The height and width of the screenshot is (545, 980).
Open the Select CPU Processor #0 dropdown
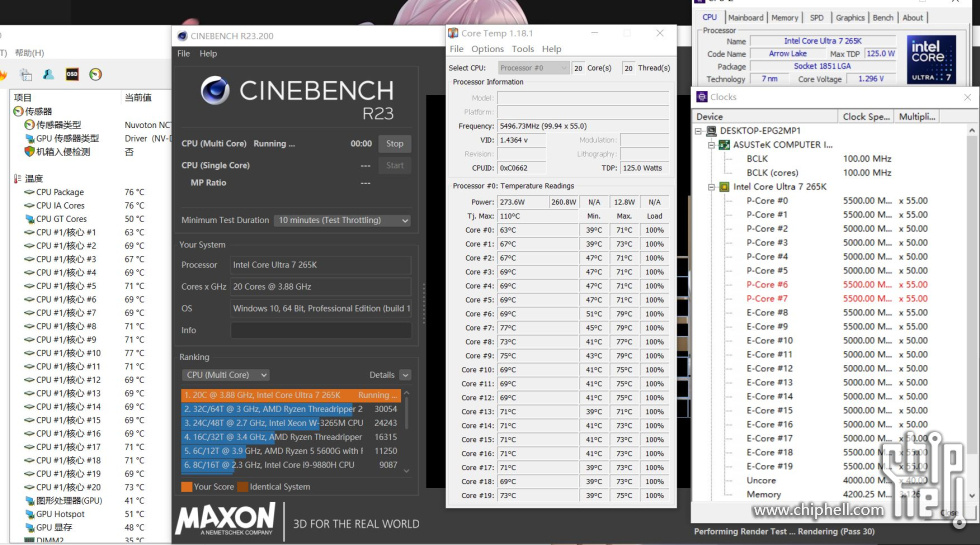533,68
